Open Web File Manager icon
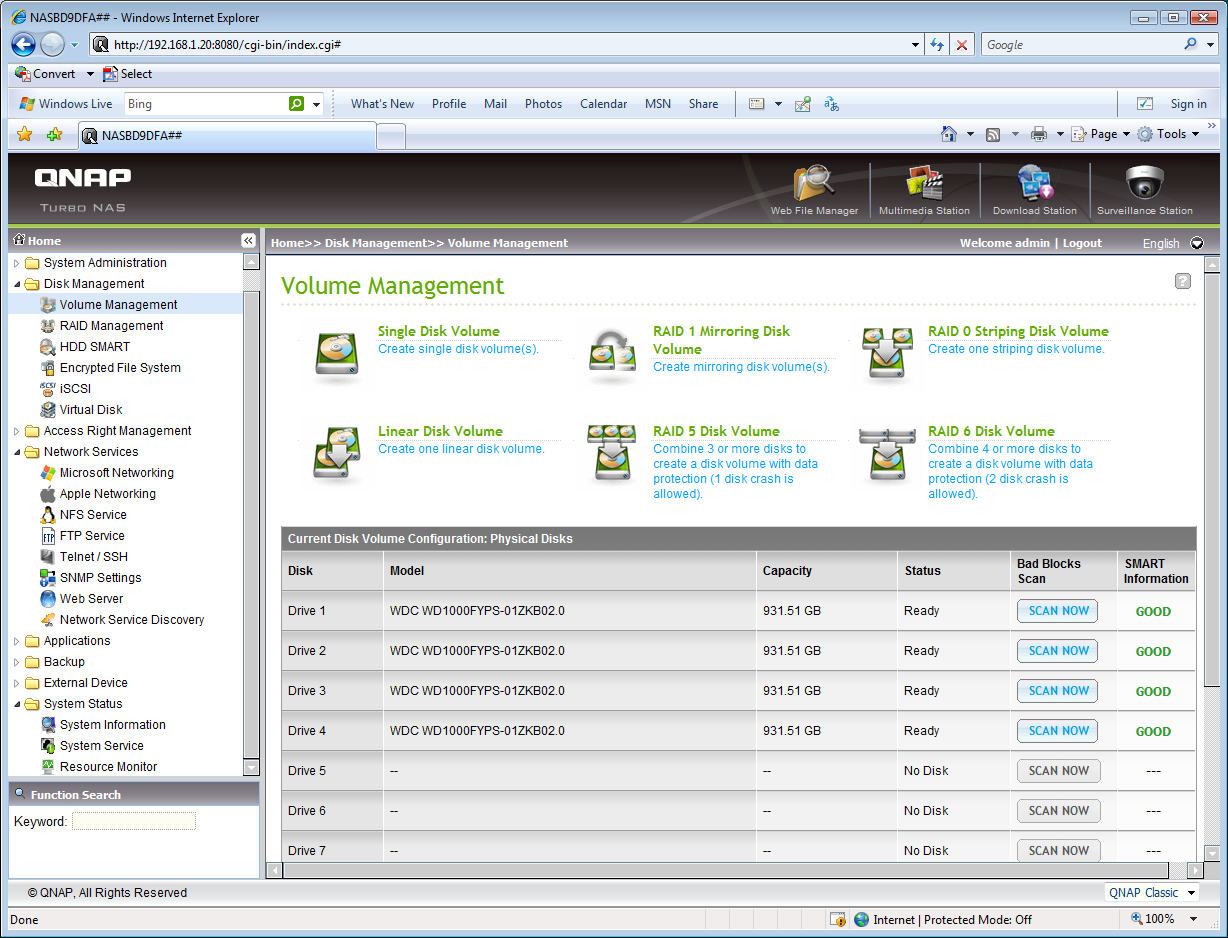 click(814, 184)
